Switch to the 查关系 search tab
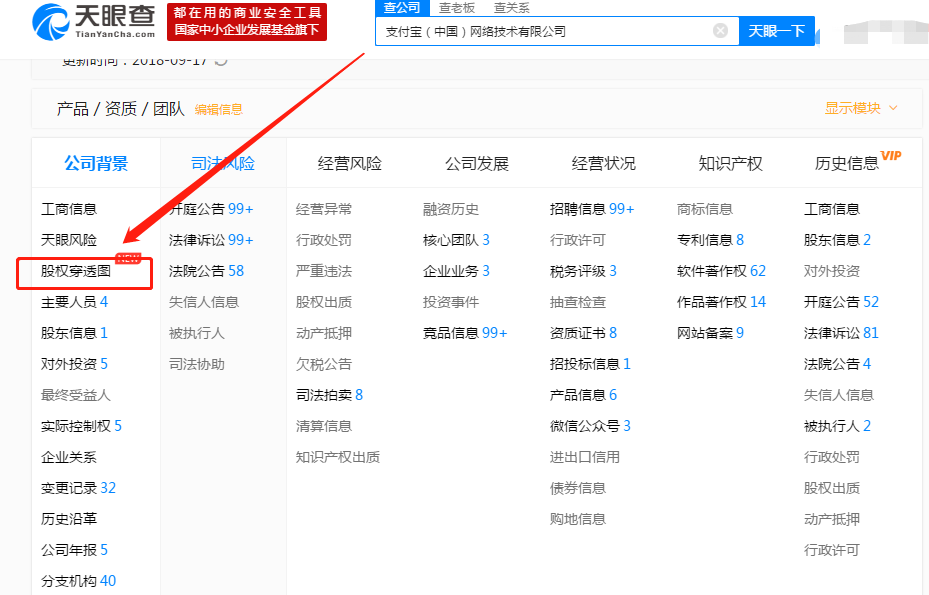 tap(511, 8)
